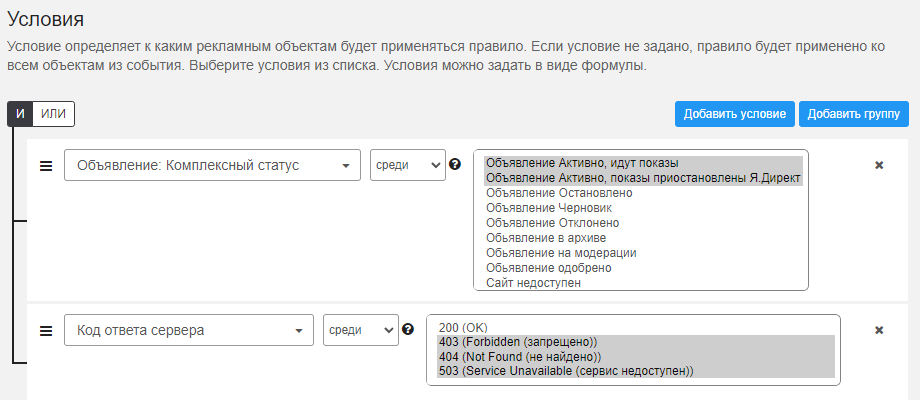This screenshot has width=920, height=400.
Task: Select Объявление Активно, идут показы
Action: (x=643, y=163)
